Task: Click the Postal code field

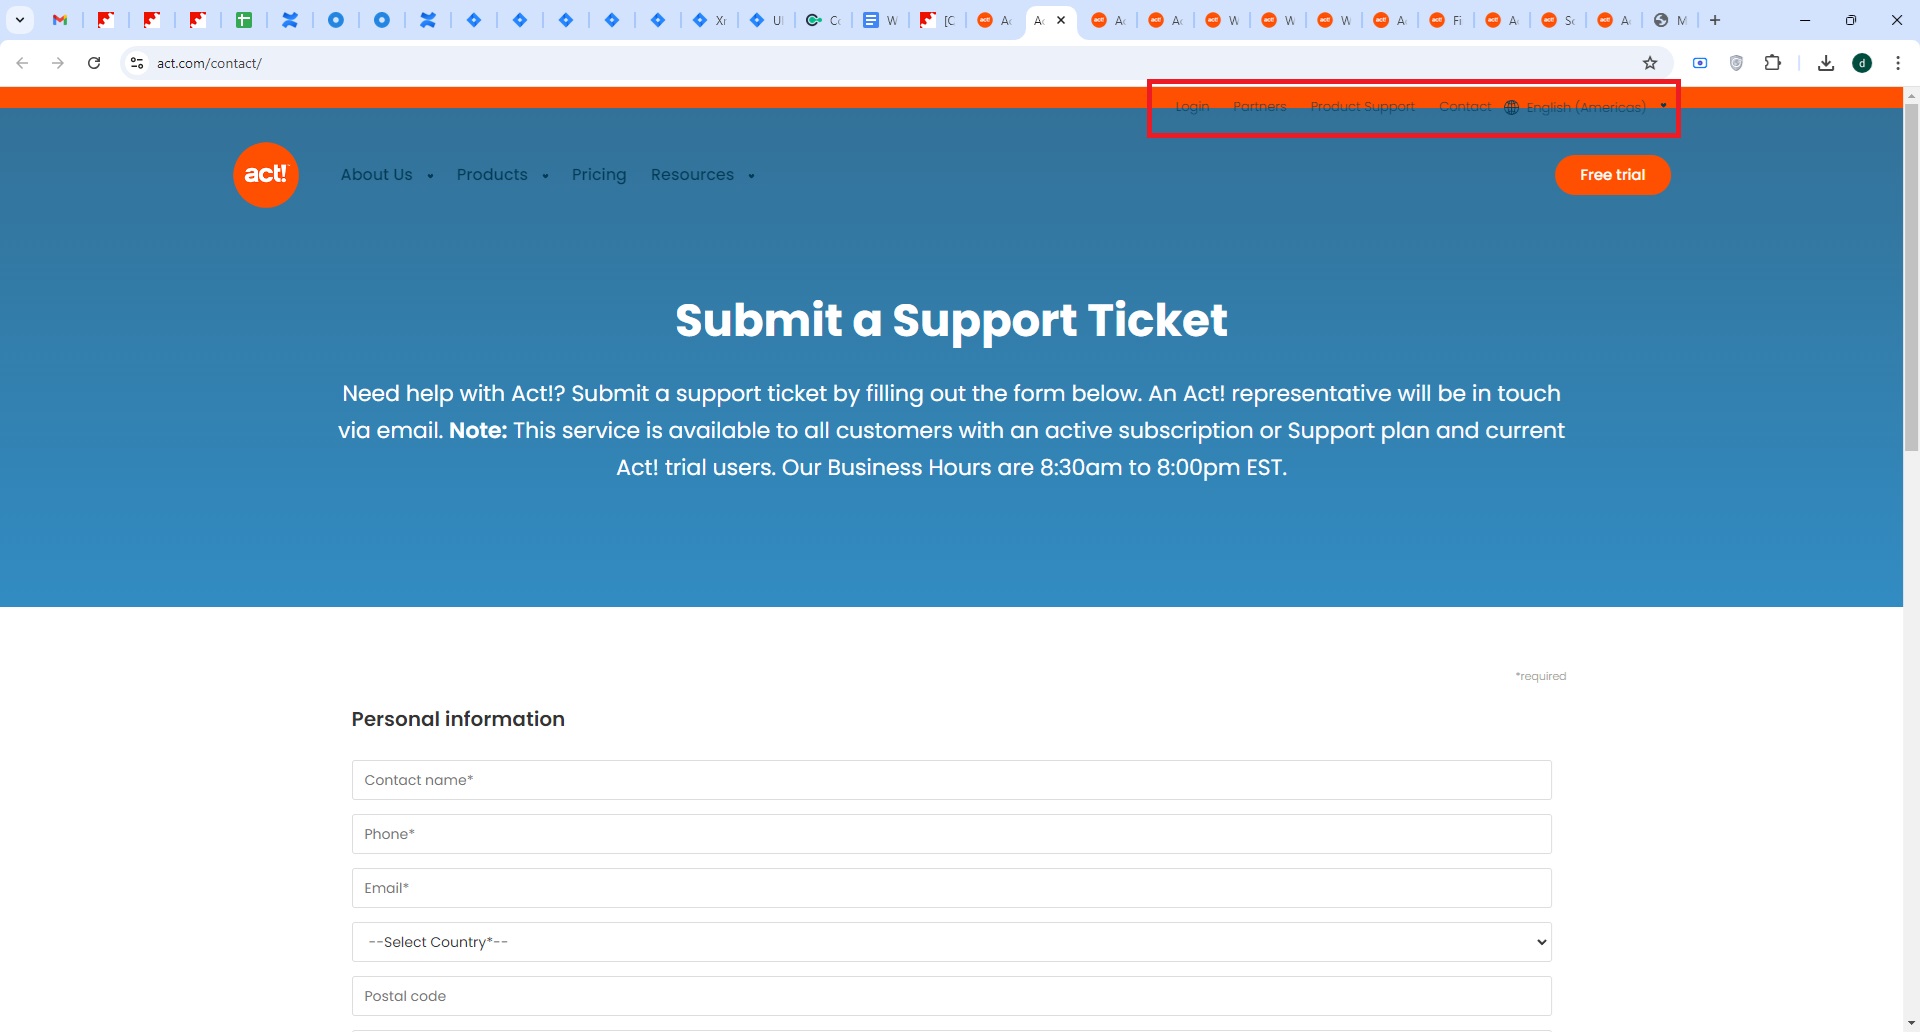Action: [x=951, y=996]
